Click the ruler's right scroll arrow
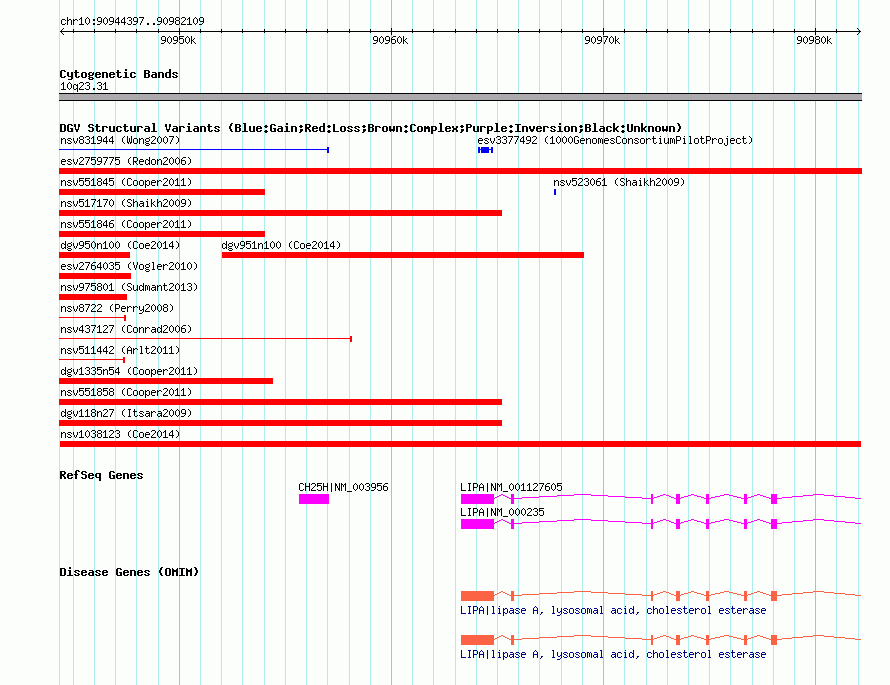Screen dimensions: 890x685 859,31
